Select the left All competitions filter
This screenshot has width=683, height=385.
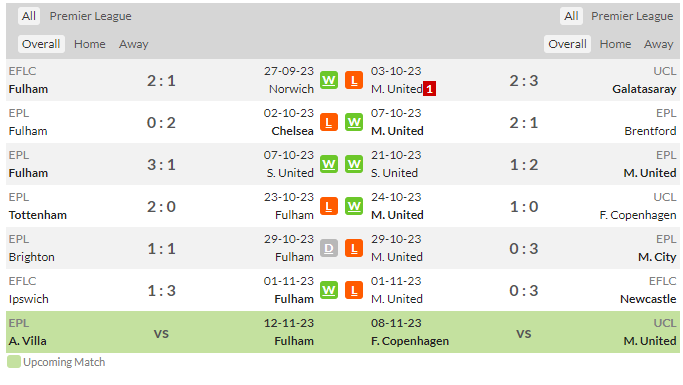pyautogui.click(x=29, y=16)
